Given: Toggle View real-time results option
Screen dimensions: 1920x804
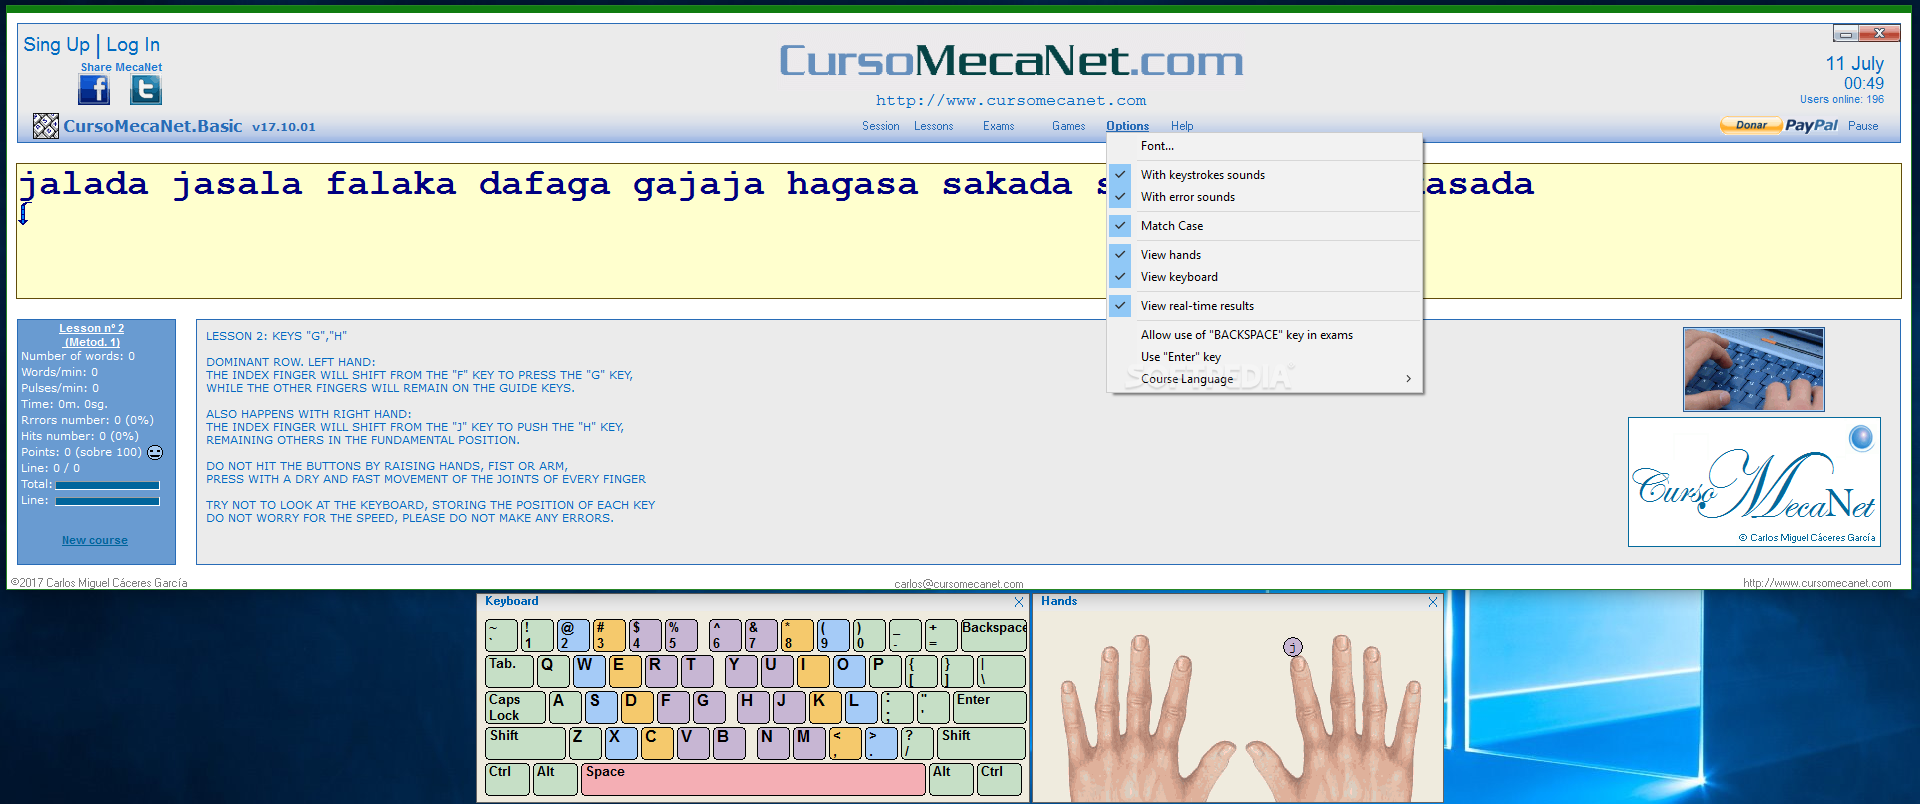Looking at the screenshot, I should tap(1264, 306).
